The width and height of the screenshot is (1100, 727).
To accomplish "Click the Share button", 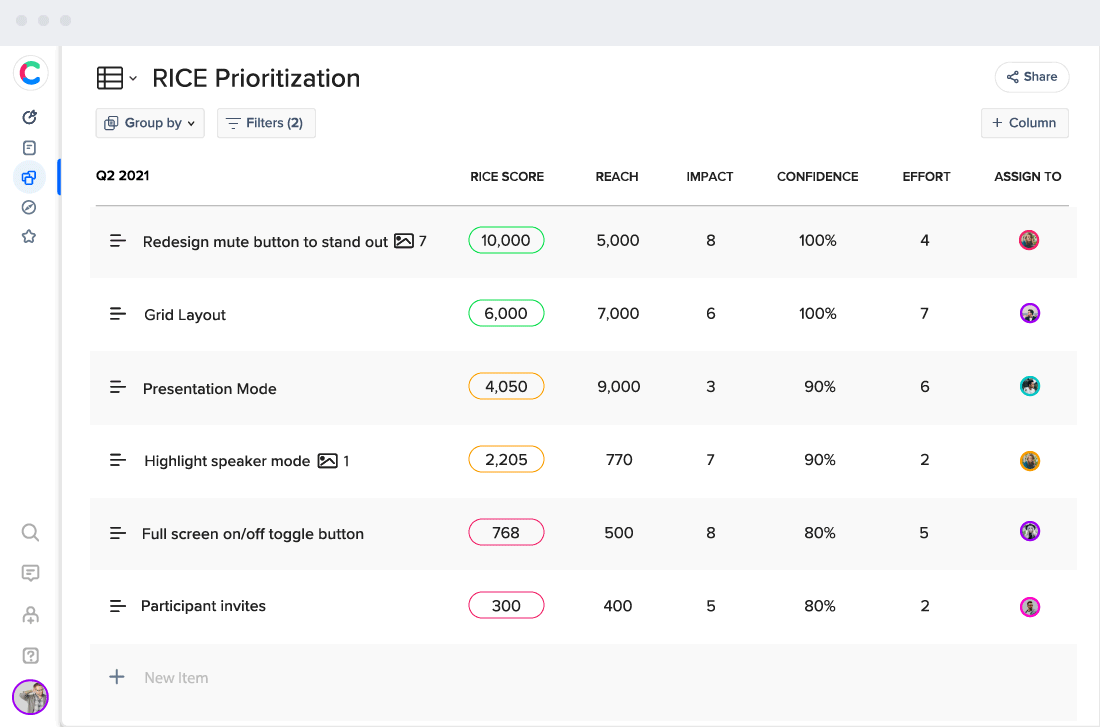I will 1031,77.
